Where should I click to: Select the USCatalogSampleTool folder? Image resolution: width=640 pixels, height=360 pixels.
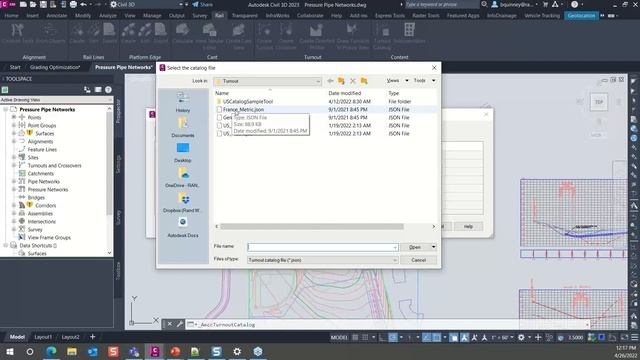[248, 101]
